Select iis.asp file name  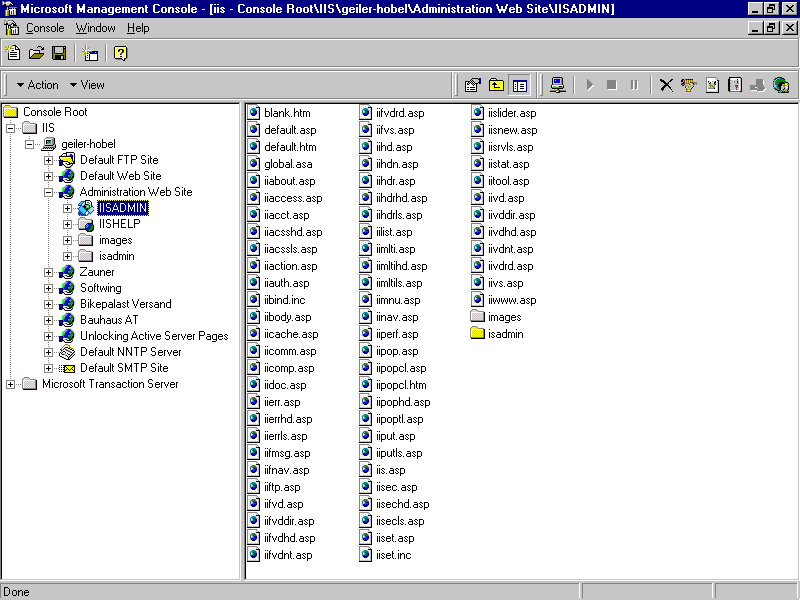390,470
